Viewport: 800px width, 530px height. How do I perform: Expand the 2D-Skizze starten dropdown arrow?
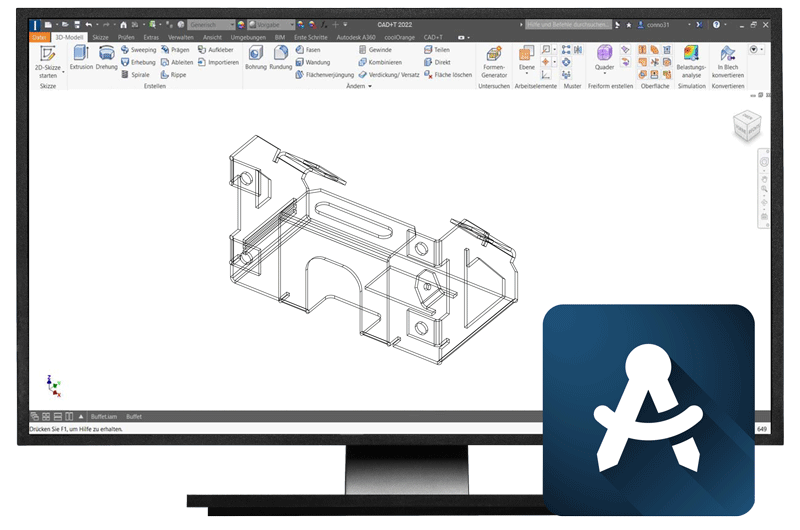pyautogui.click(x=63, y=72)
